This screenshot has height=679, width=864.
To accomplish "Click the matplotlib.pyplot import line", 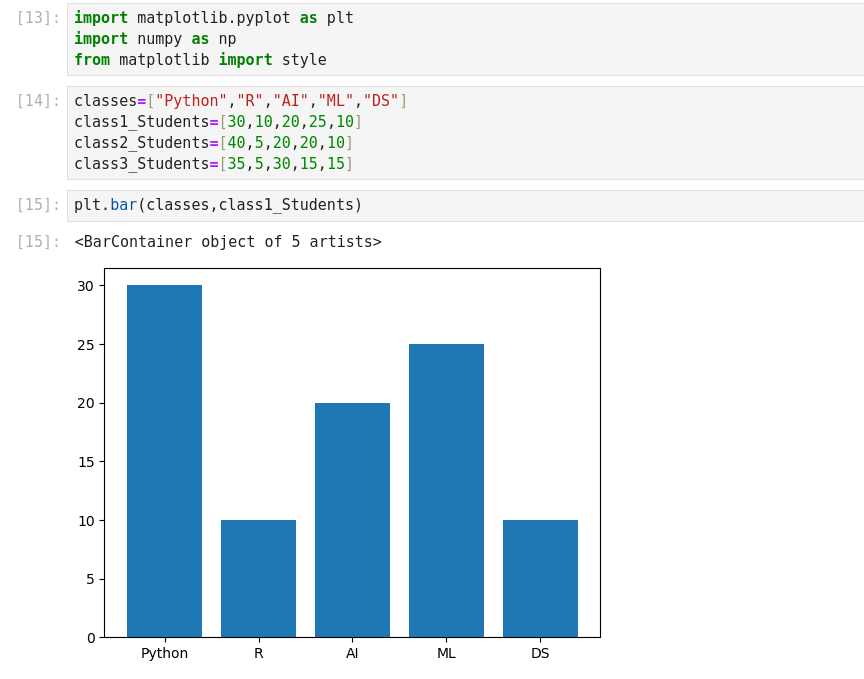I will [213, 18].
